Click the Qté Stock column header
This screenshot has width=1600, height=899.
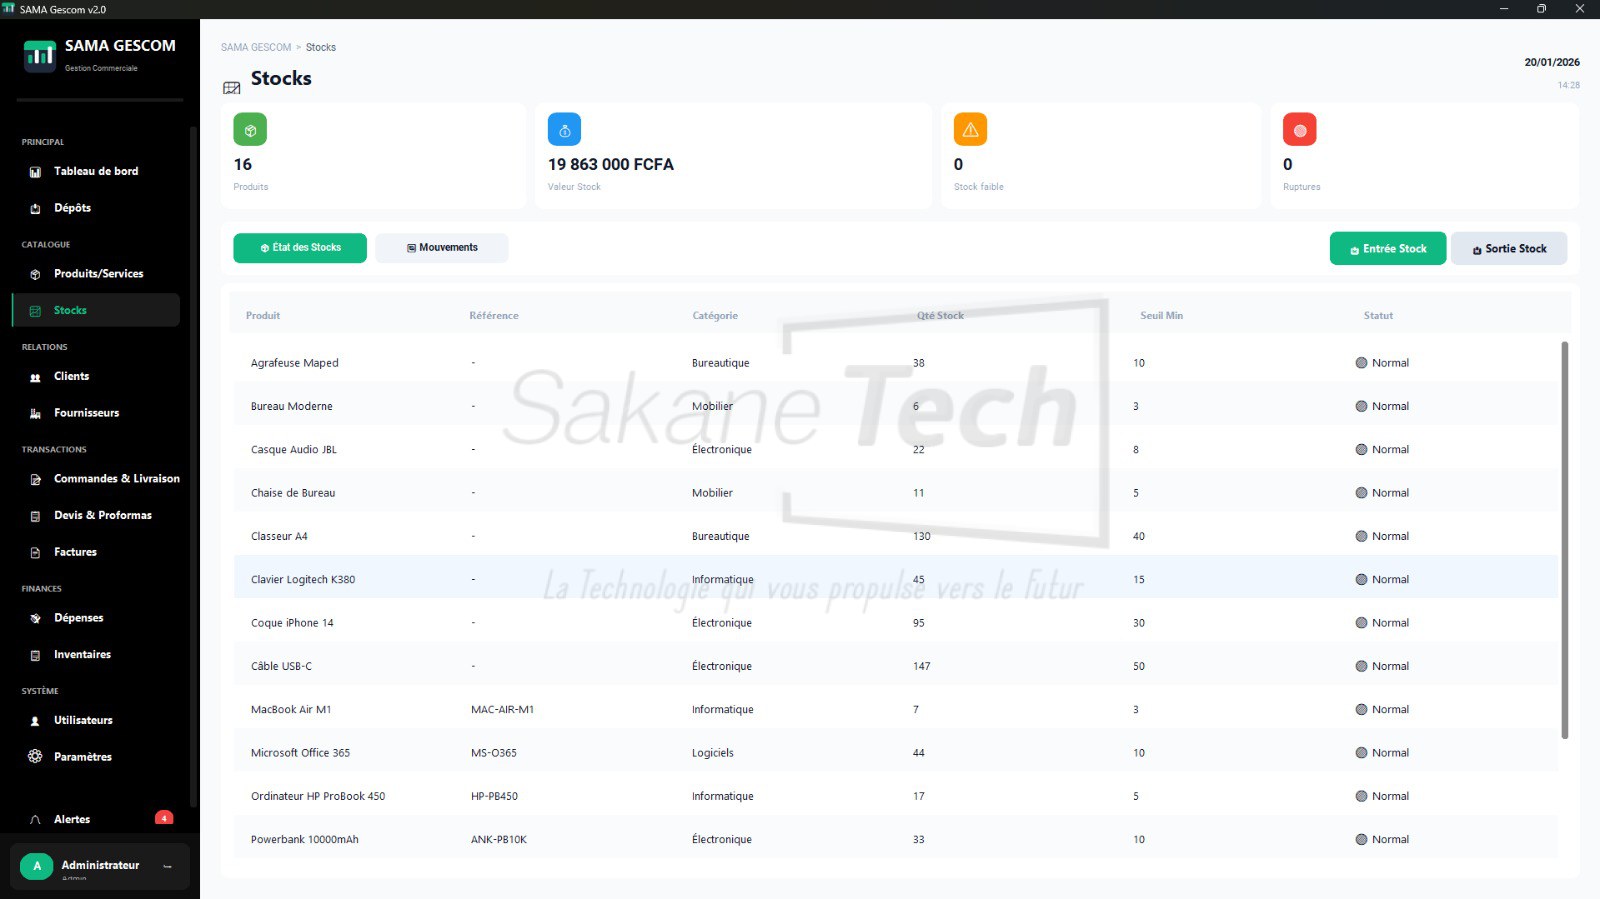940,316
